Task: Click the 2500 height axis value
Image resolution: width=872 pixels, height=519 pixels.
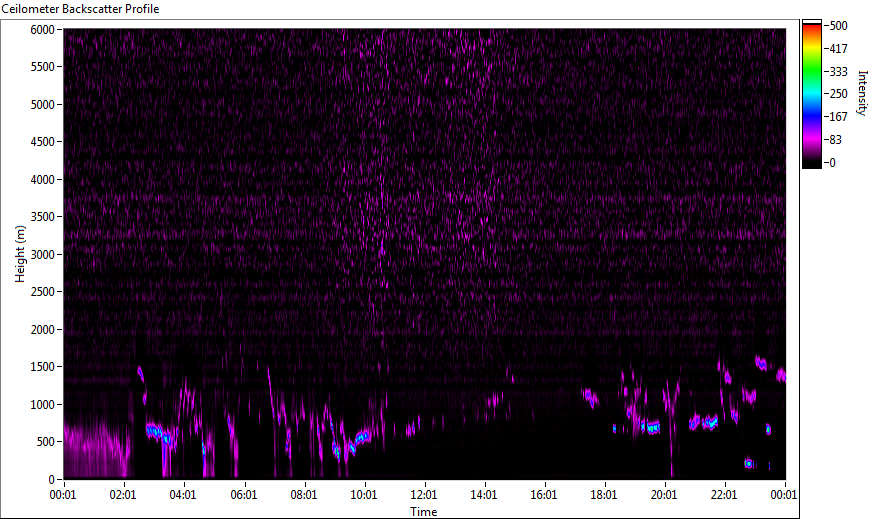Action: point(43,292)
